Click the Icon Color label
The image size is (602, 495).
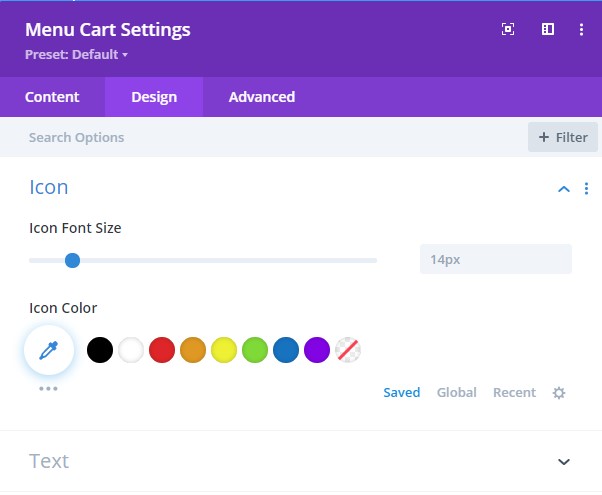(63, 308)
